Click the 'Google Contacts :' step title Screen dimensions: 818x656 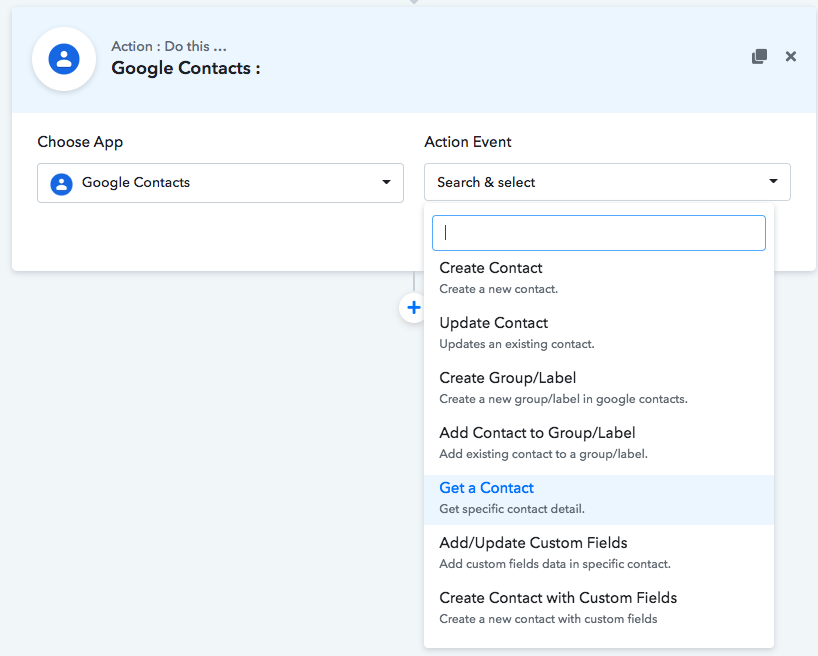tap(186, 68)
